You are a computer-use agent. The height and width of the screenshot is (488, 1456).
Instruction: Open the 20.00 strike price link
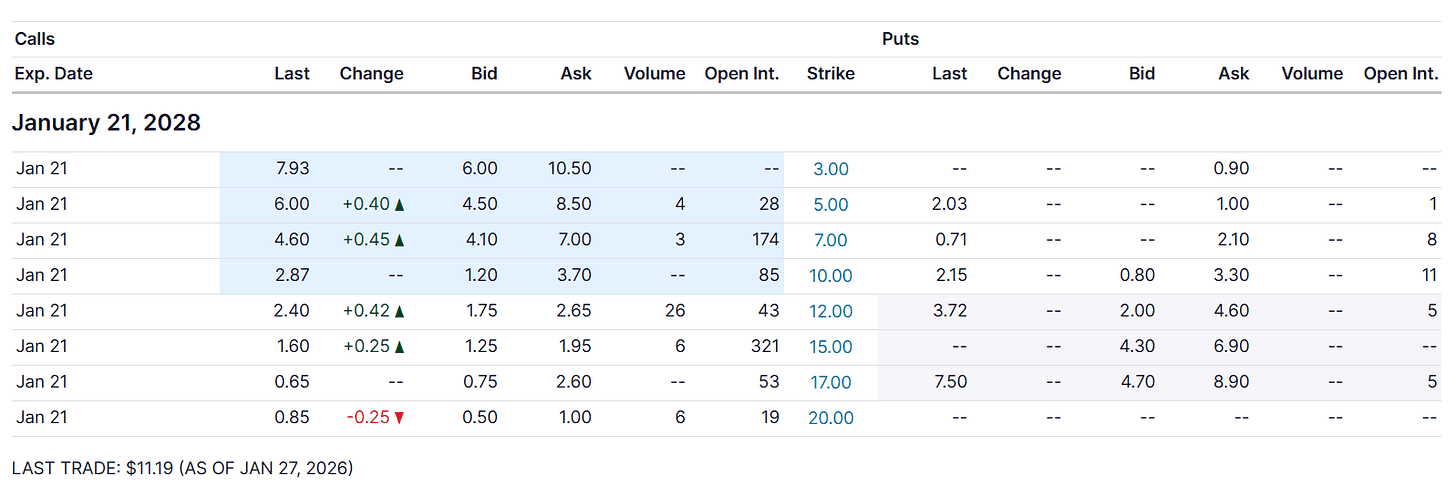(x=831, y=418)
